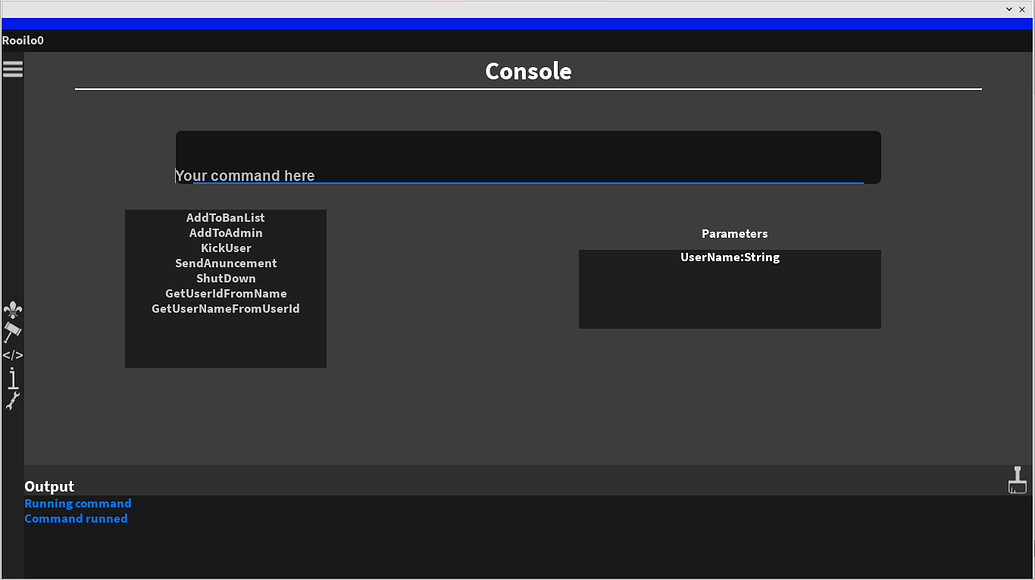This screenshot has height=580, width=1035.
Task: Click the Rooilo0 title bar label
Action: 23,40
